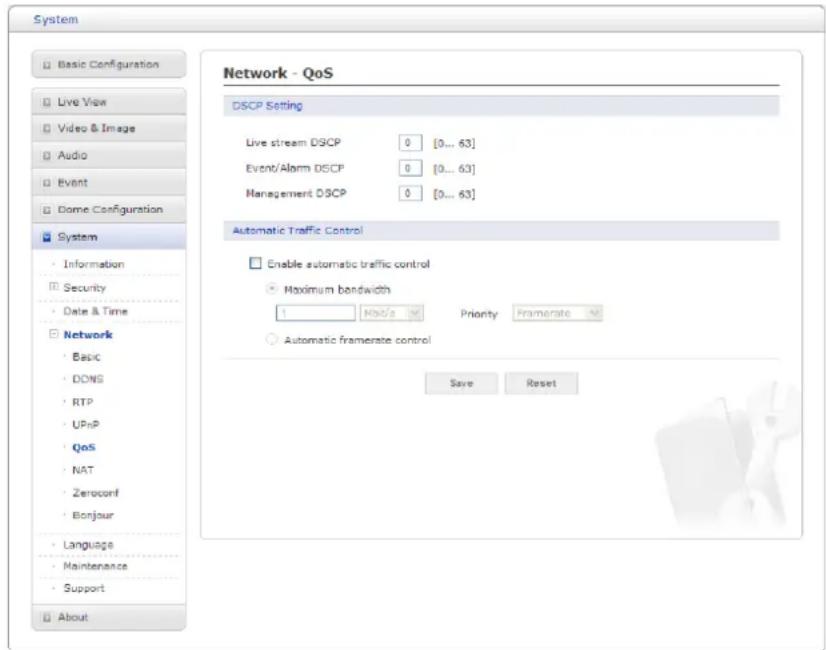Viewport: 826px width, 650px height.
Task: Open the Live View section
Action: pos(109,102)
